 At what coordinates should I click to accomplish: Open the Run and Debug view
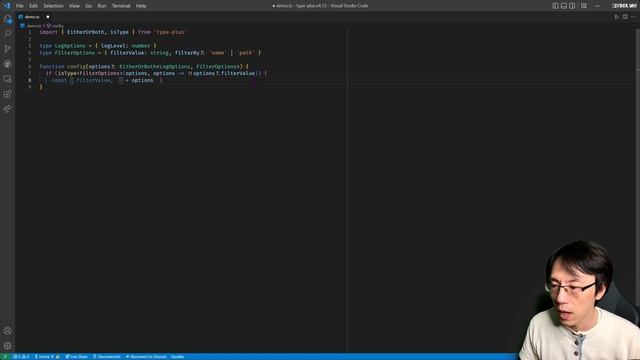[x=7, y=64]
